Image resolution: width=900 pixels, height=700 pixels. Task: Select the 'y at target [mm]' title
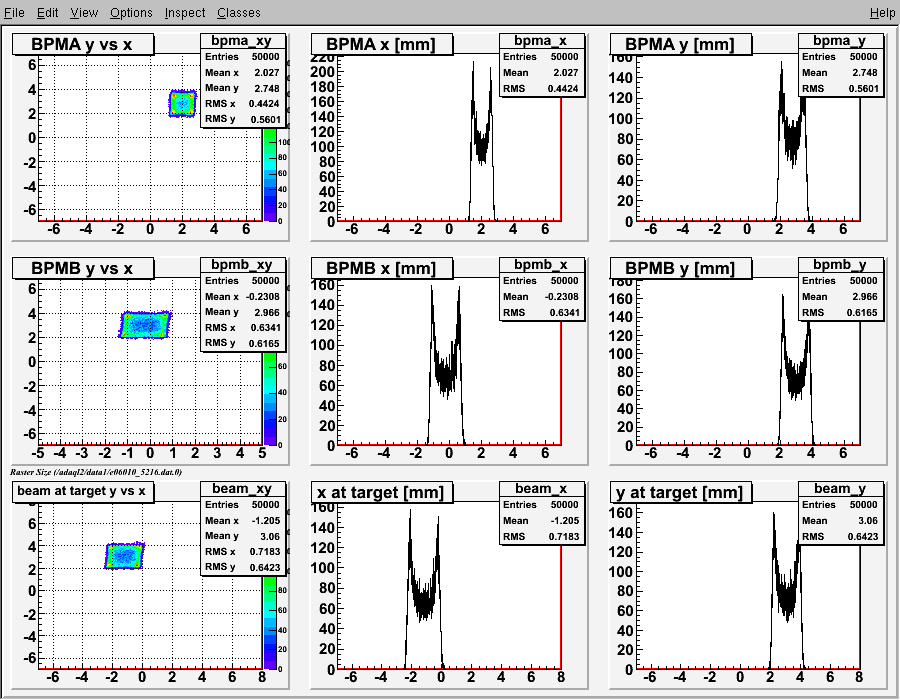pos(680,492)
